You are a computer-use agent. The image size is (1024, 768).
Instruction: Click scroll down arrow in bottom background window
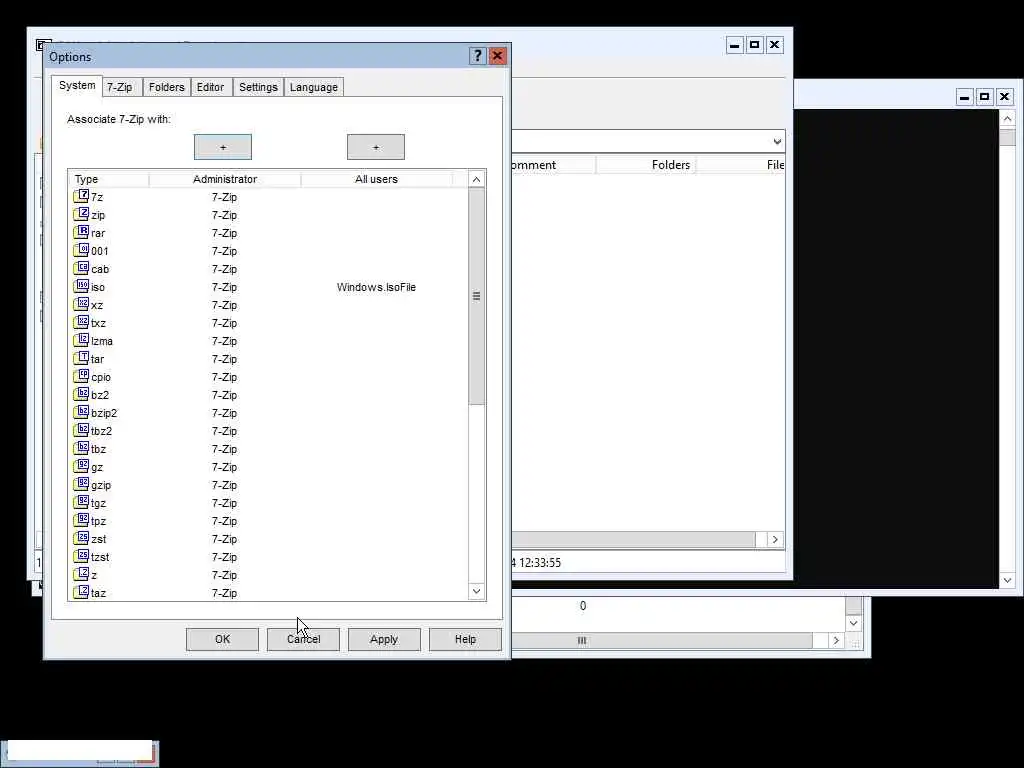coord(854,623)
